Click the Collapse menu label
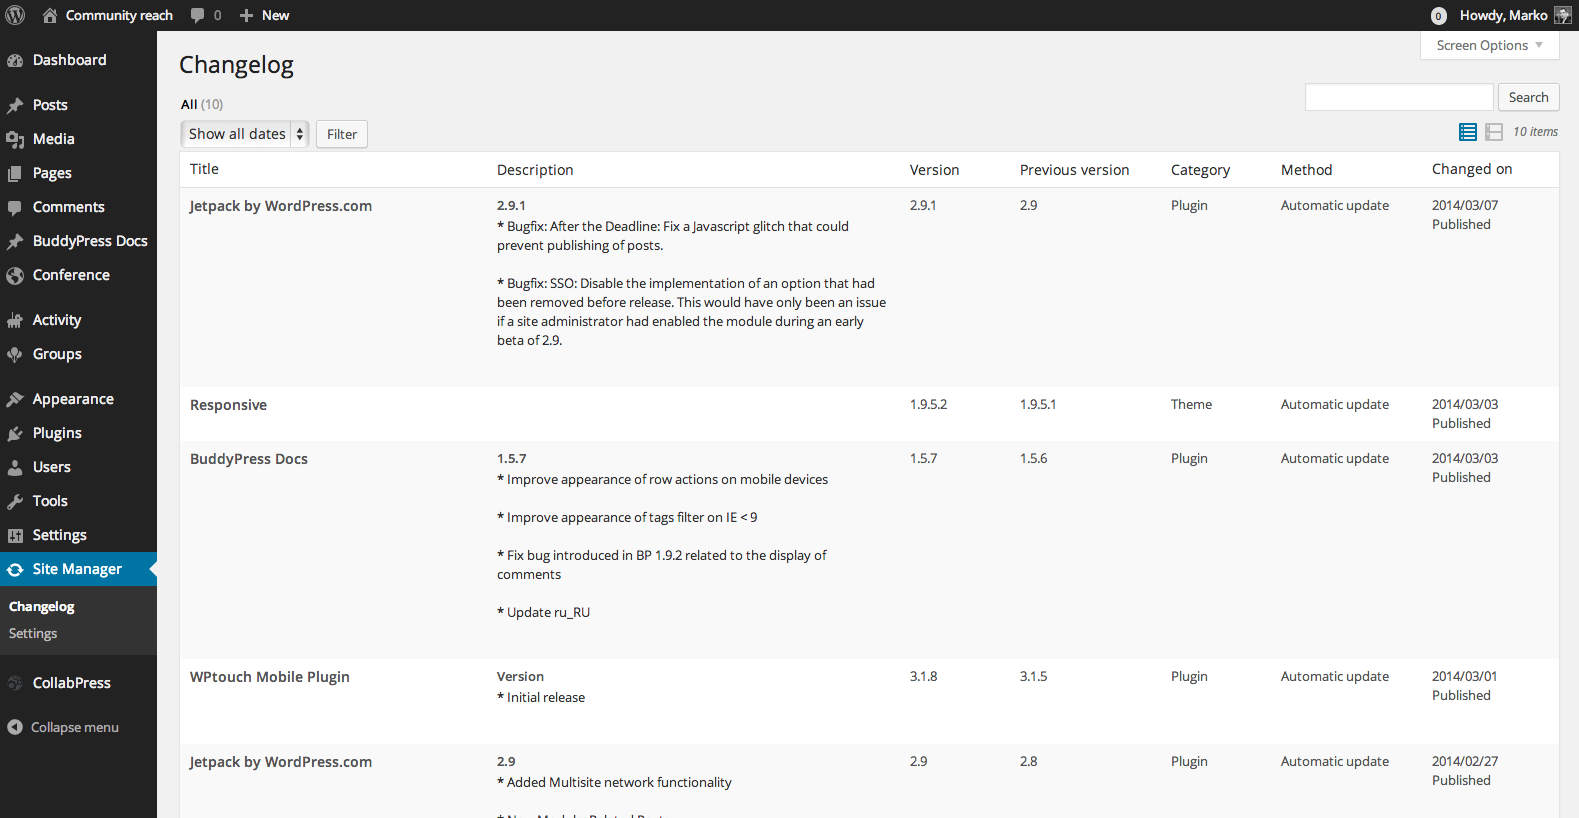Image resolution: width=1579 pixels, height=818 pixels. [75, 727]
